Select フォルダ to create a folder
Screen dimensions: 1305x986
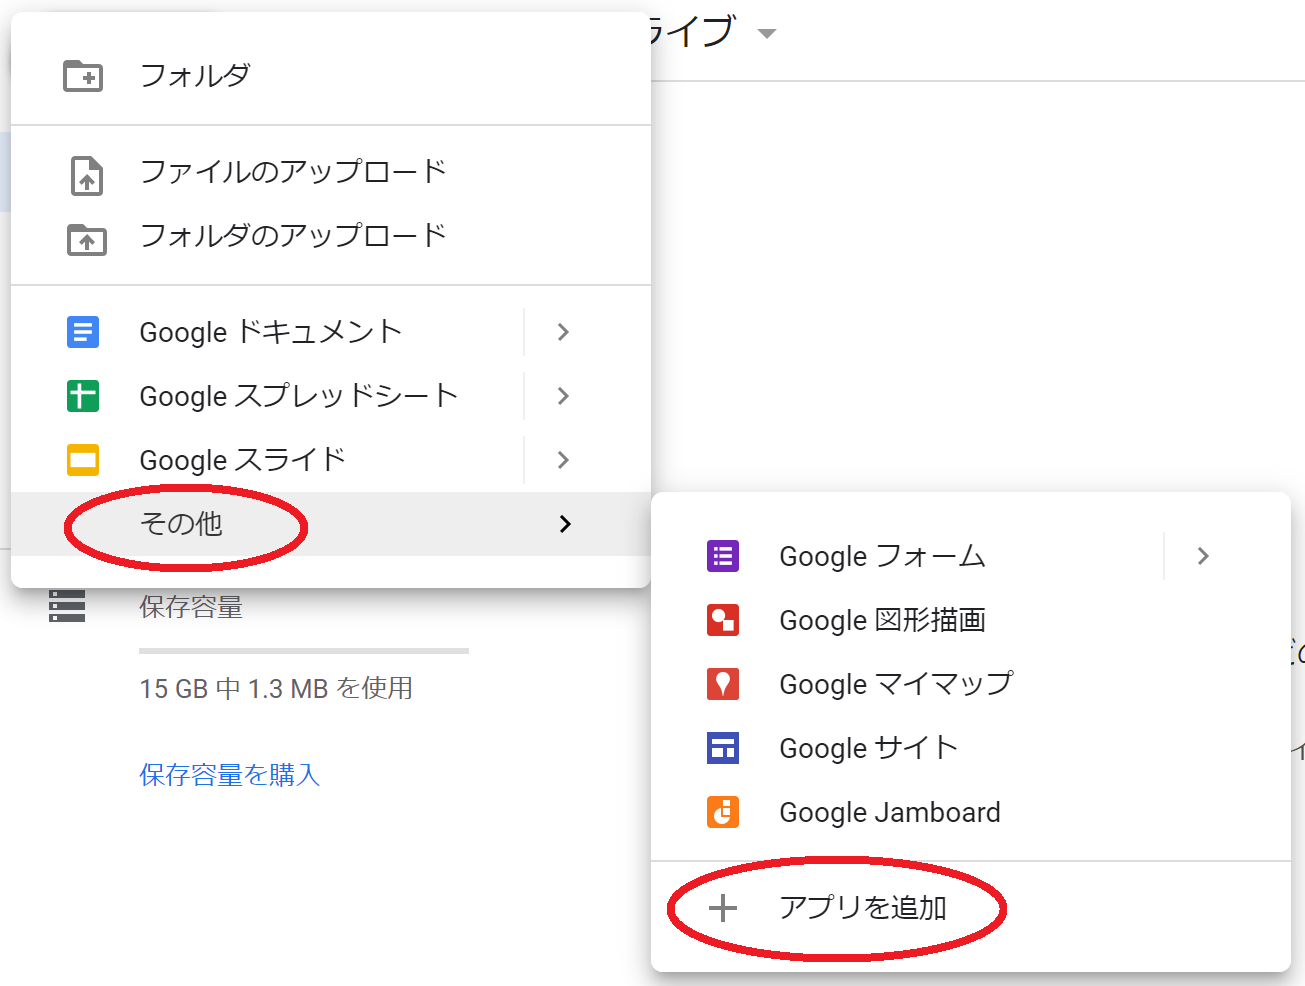tap(331, 76)
